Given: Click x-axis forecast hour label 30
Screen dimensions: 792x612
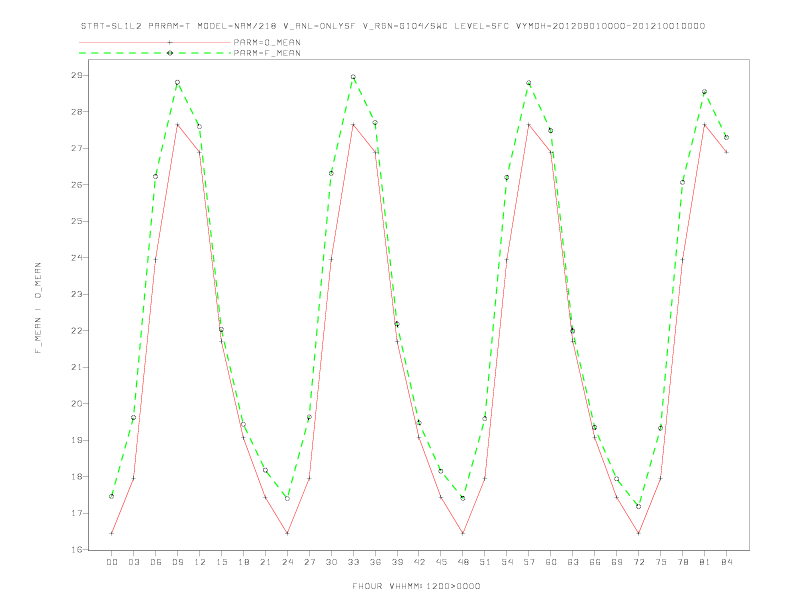Looking at the screenshot, I should pos(331,562).
